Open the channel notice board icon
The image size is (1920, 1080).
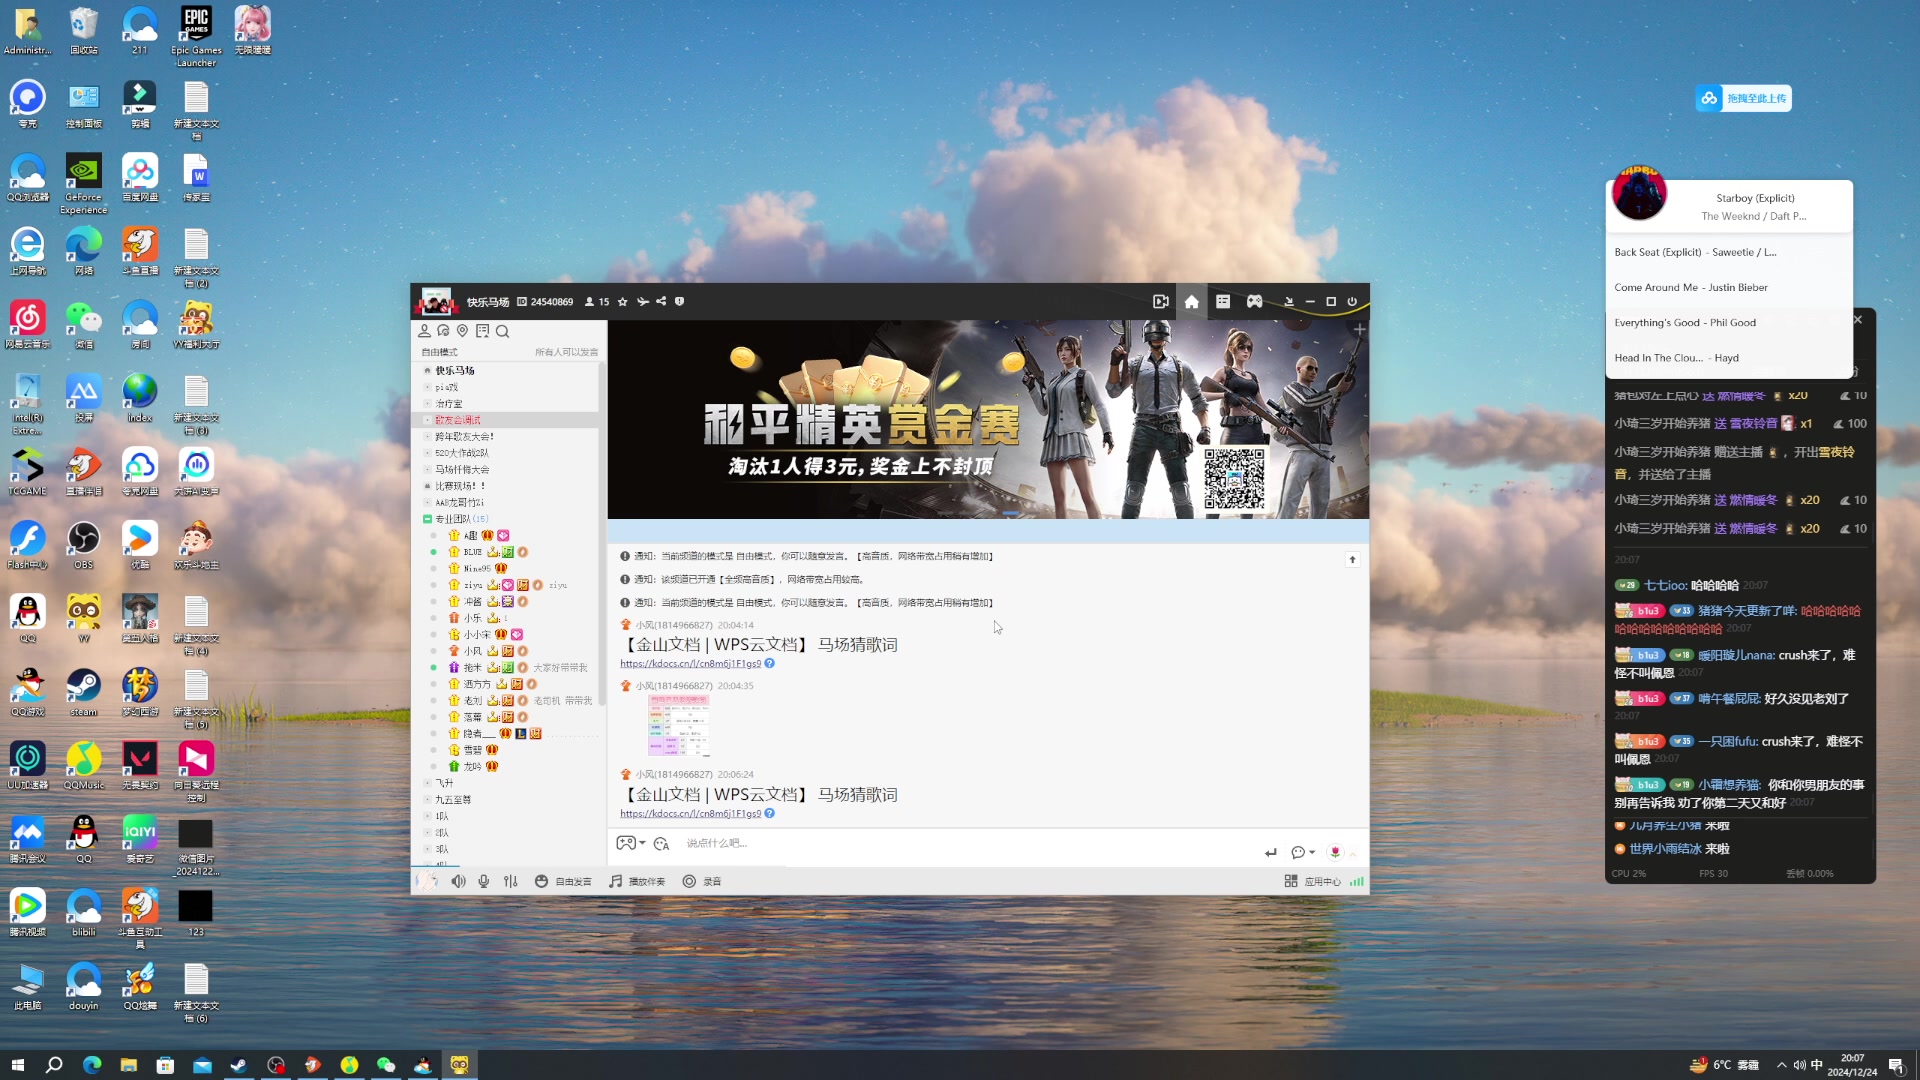pyautogui.click(x=482, y=331)
